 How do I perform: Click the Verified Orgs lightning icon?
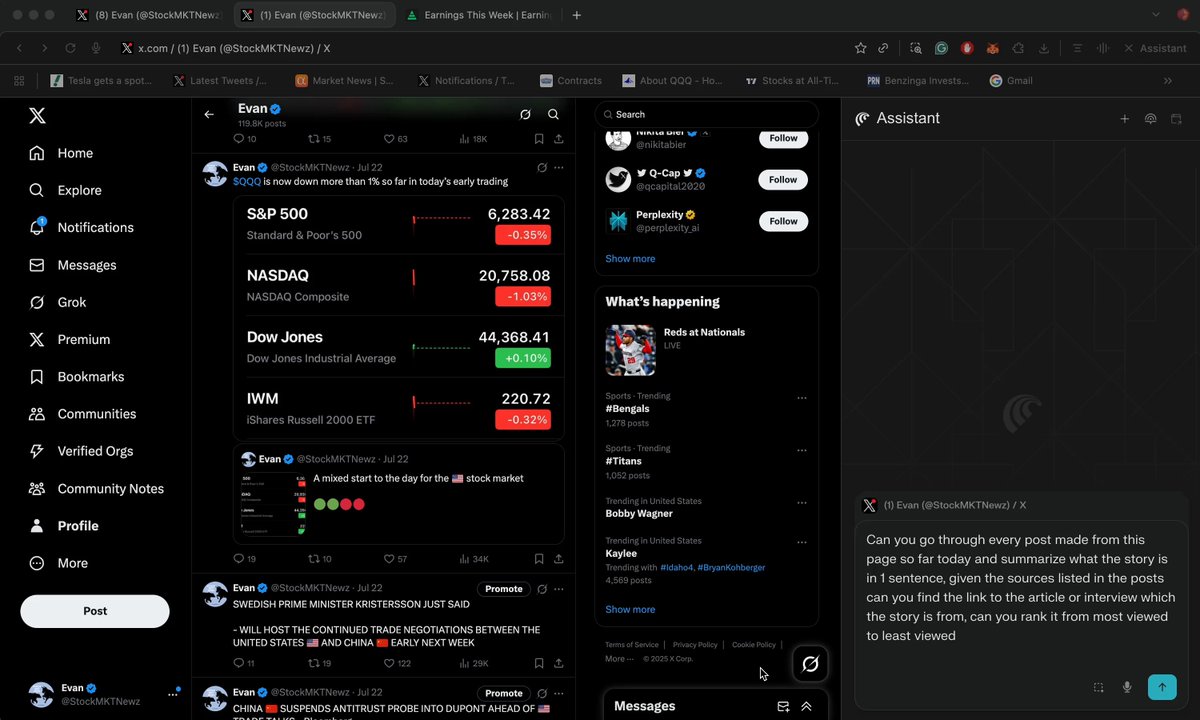point(37,451)
